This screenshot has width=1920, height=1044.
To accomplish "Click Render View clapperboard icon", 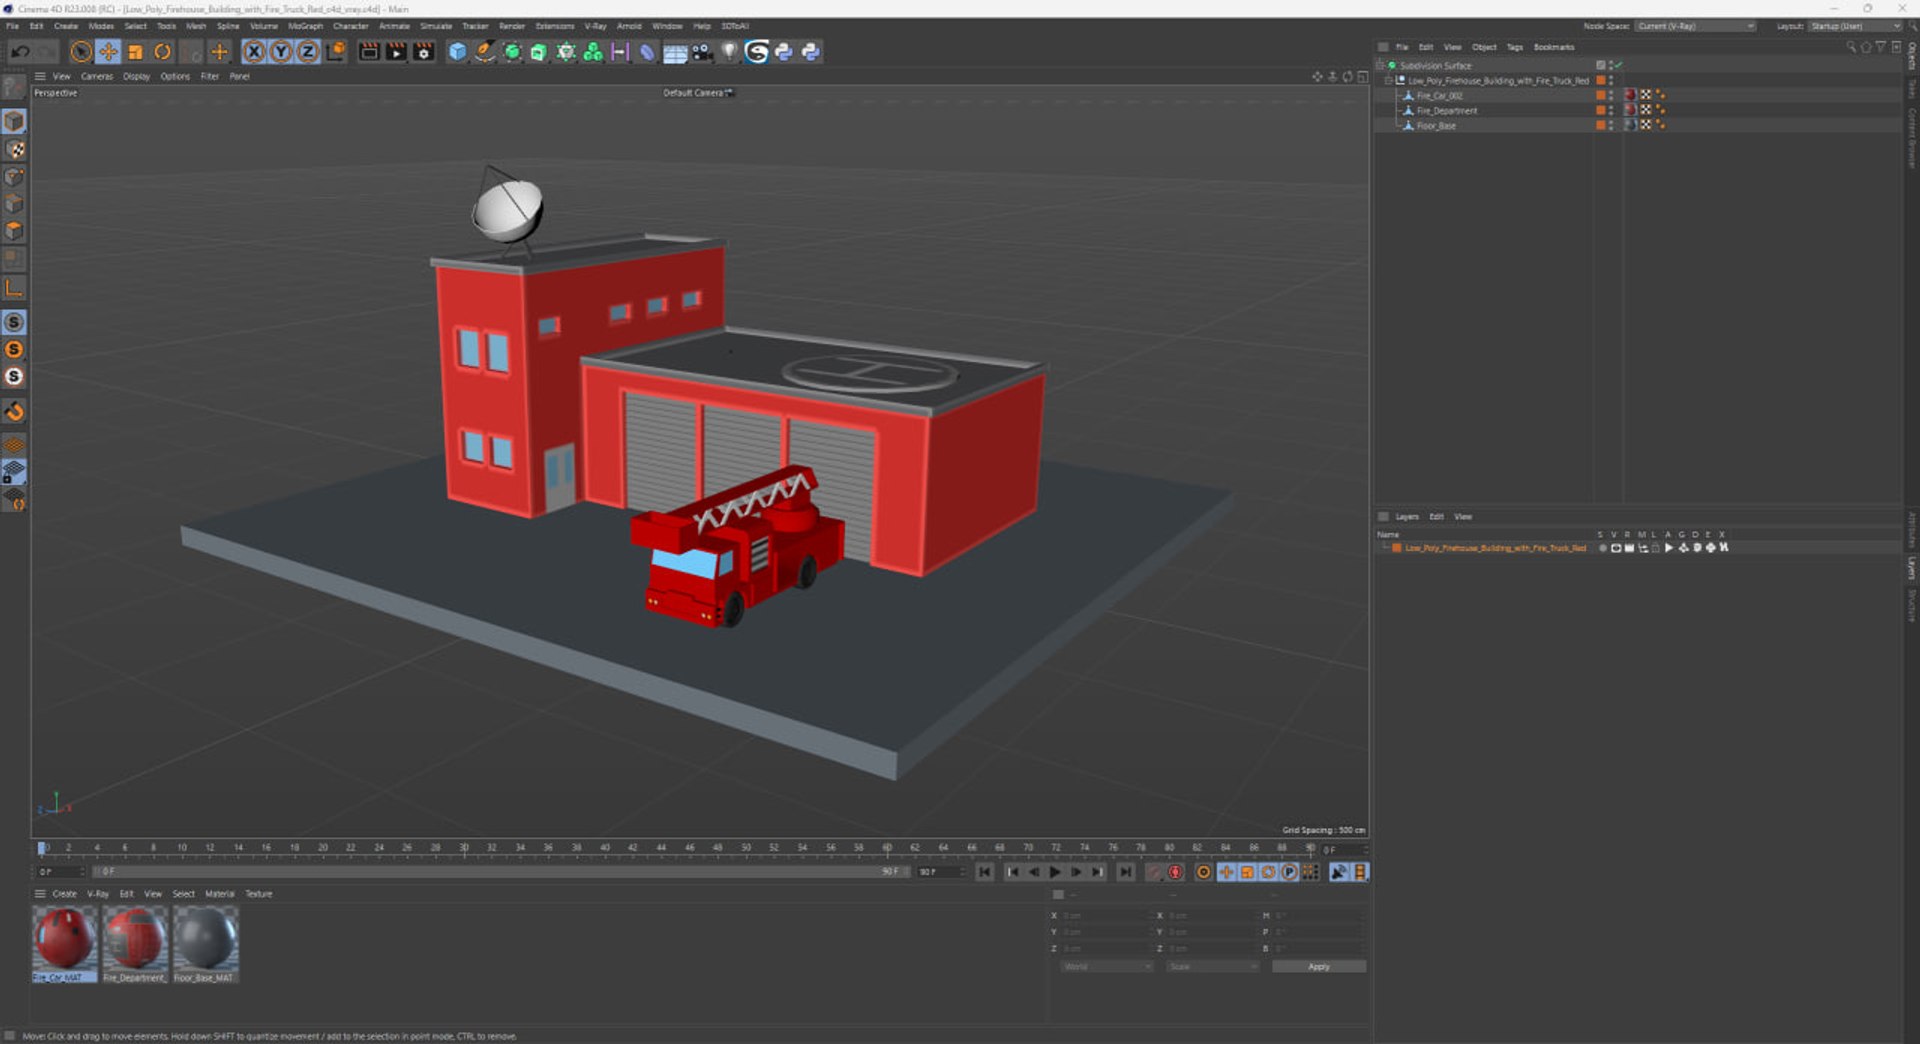I will coord(369,52).
